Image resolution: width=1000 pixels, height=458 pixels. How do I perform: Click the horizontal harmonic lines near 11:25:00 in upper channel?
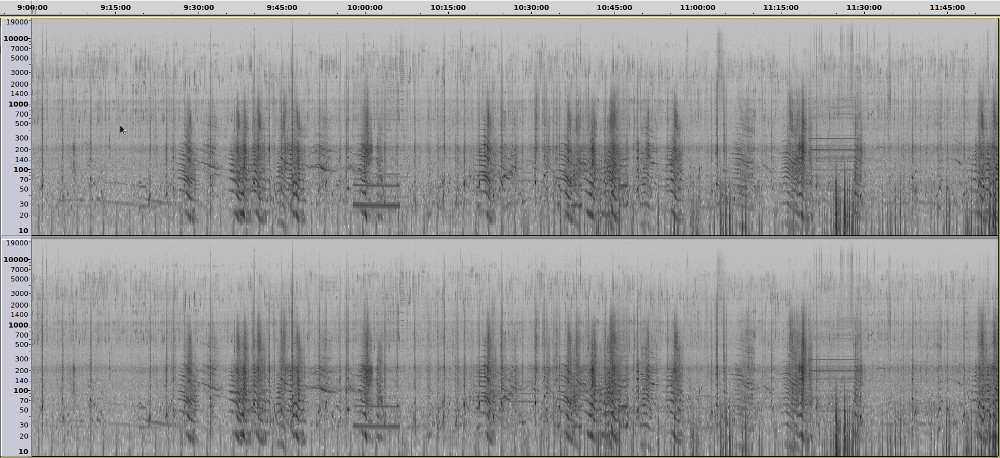click(x=833, y=150)
